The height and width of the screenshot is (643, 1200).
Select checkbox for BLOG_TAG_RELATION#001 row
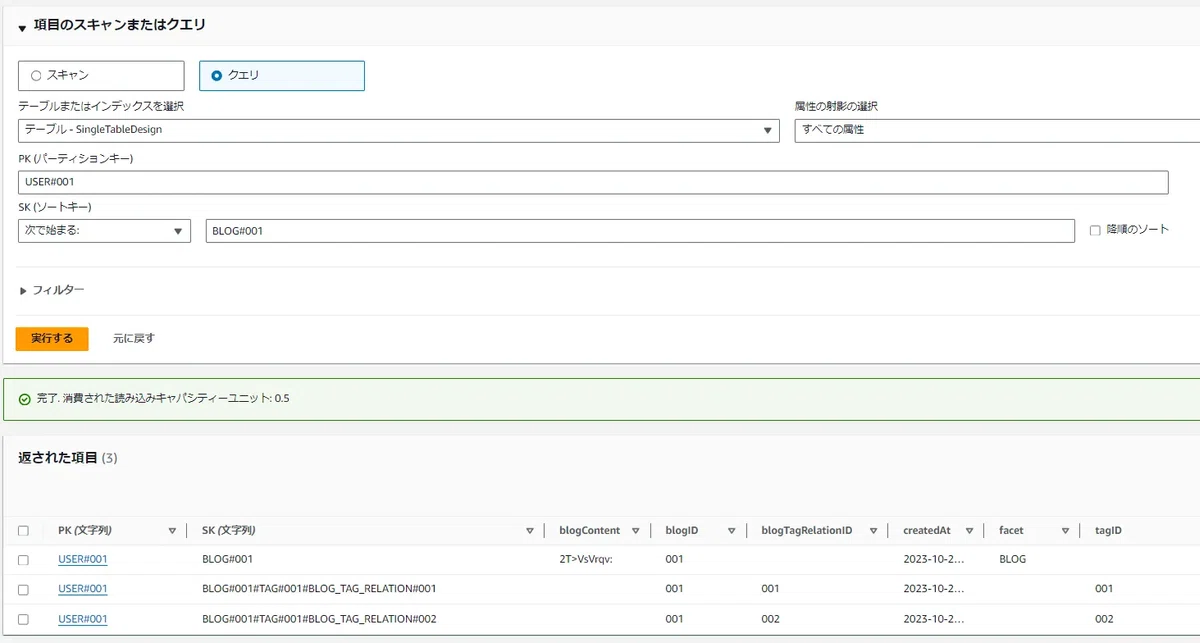[x=24, y=589]
